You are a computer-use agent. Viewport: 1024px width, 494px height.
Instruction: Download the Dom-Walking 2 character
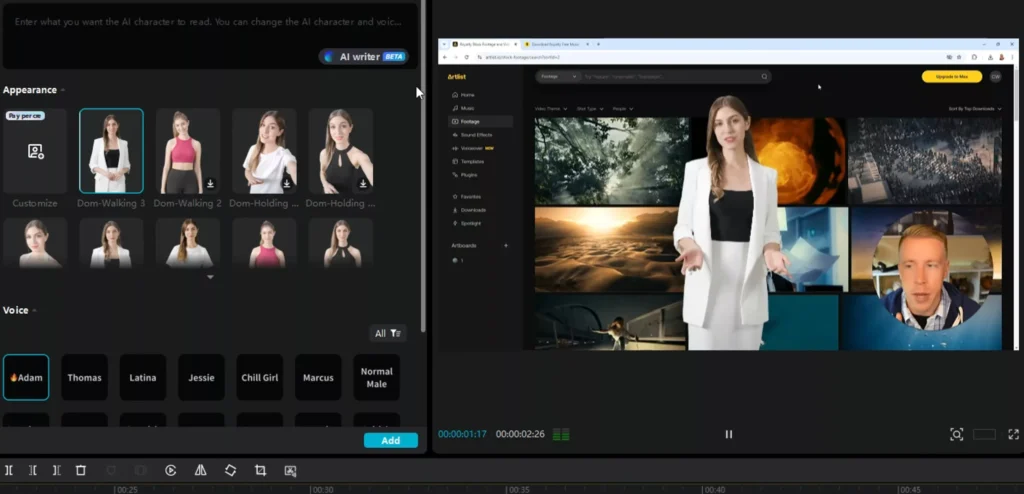(x=210, y=184)
